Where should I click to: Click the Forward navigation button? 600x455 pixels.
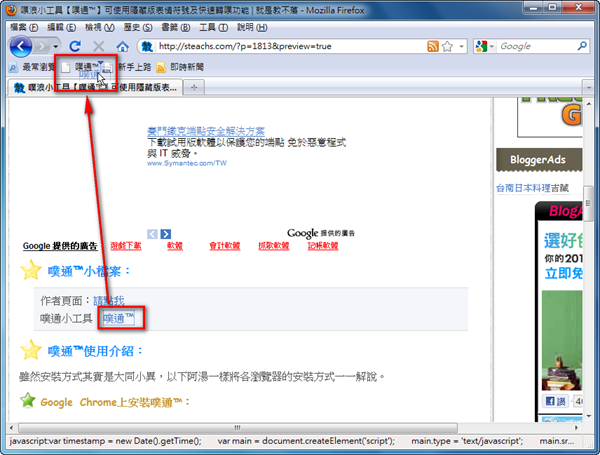click(x=42, y=47)
